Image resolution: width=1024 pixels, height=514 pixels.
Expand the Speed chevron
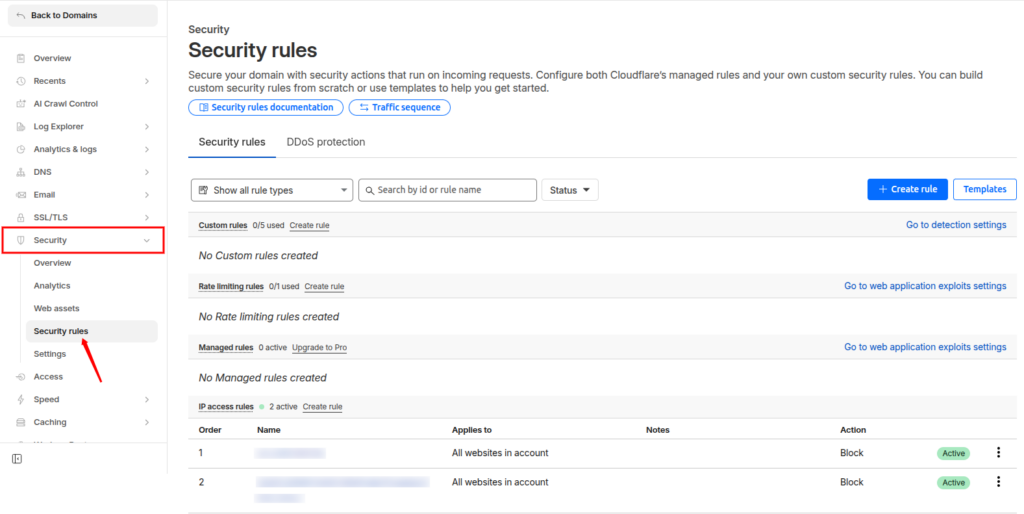point(147,400)
